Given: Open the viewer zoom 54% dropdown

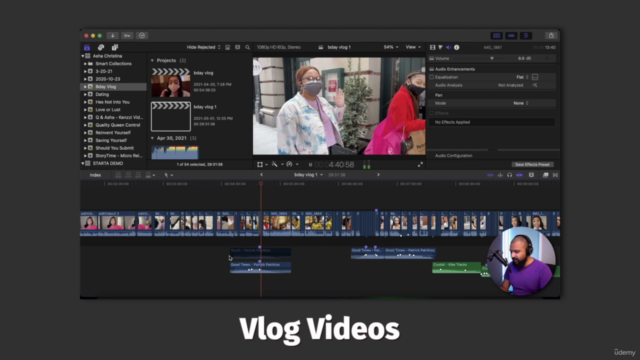Looking at the screenshot, I should [391, 47].
